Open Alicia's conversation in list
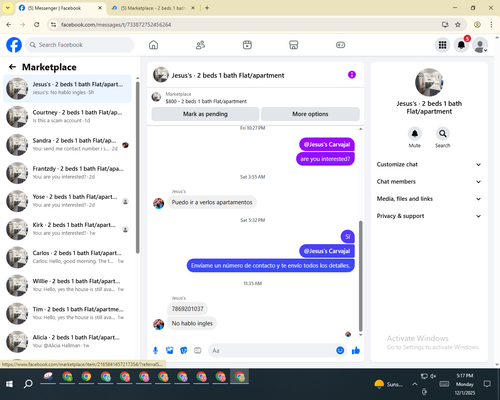The height and width of the screenshot is (400, 500). (x=68, y=342)
